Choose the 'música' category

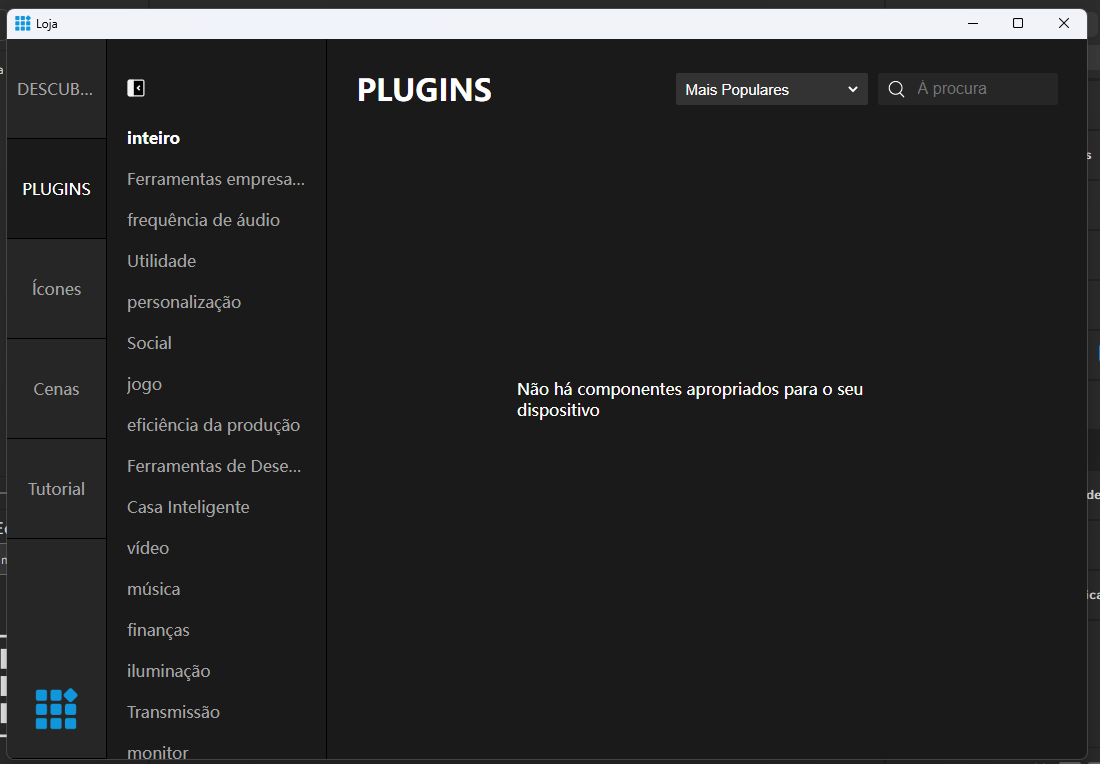click(x=153, y=588)
